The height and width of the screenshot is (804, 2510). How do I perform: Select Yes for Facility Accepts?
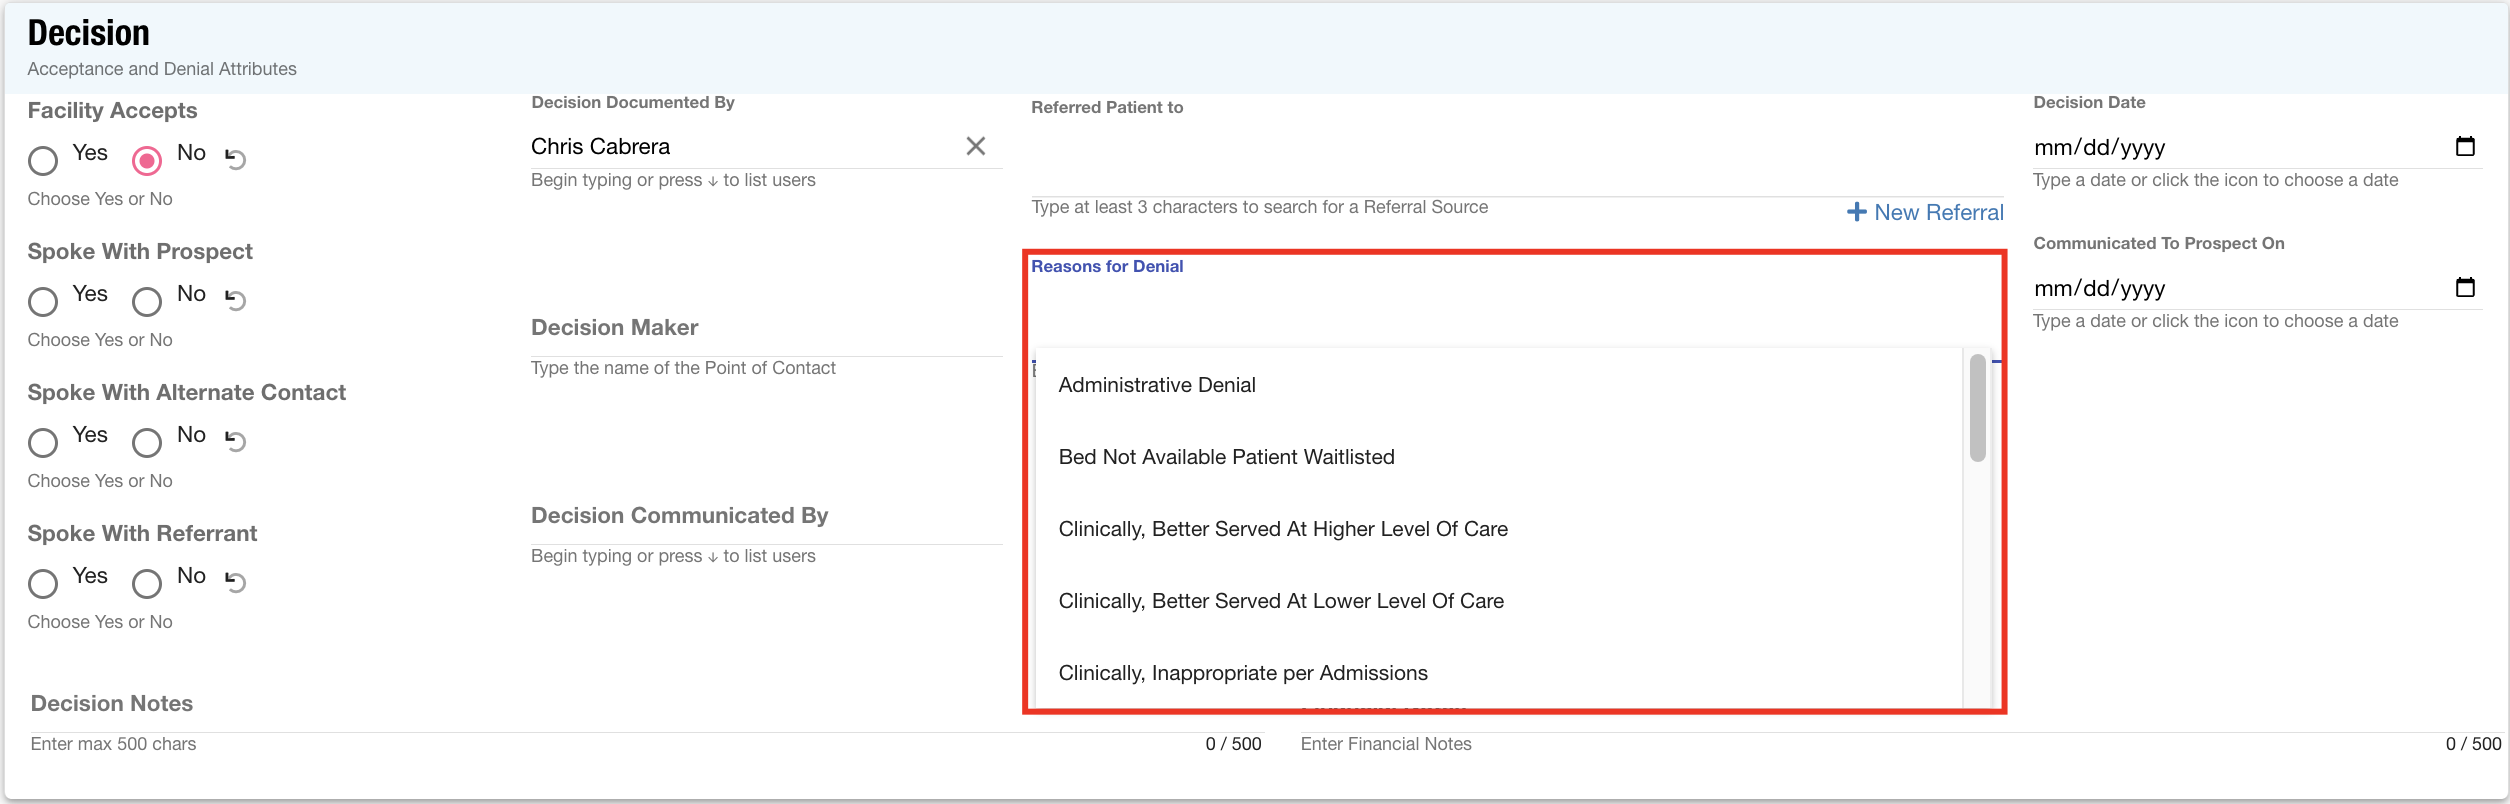[43, 160]
